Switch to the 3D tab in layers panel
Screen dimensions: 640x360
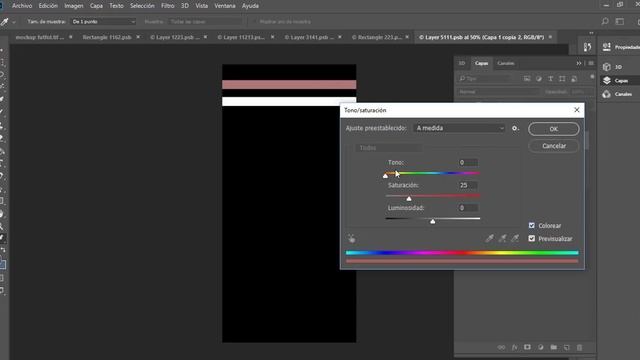pyautogui.click(x=462, y=63)
